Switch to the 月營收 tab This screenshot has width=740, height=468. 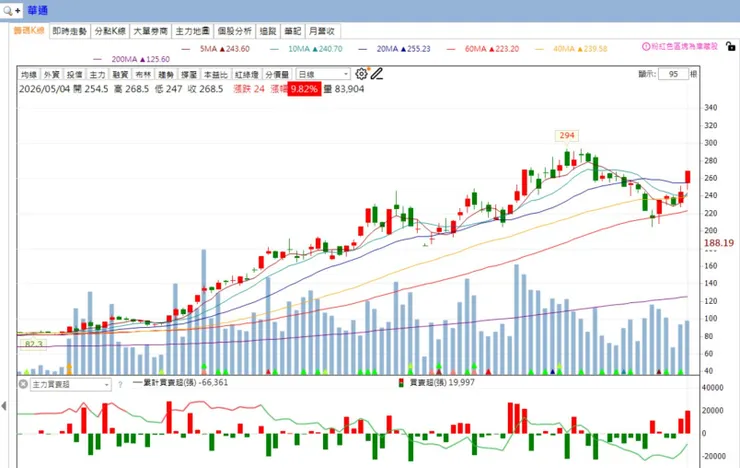(x=322, y=31)
